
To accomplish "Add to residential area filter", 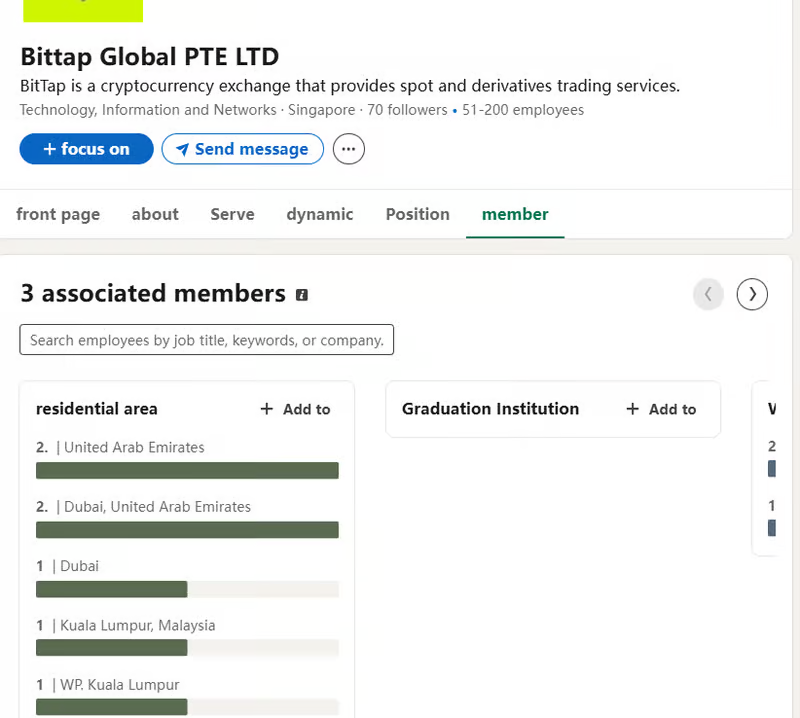I will (295, 409).
